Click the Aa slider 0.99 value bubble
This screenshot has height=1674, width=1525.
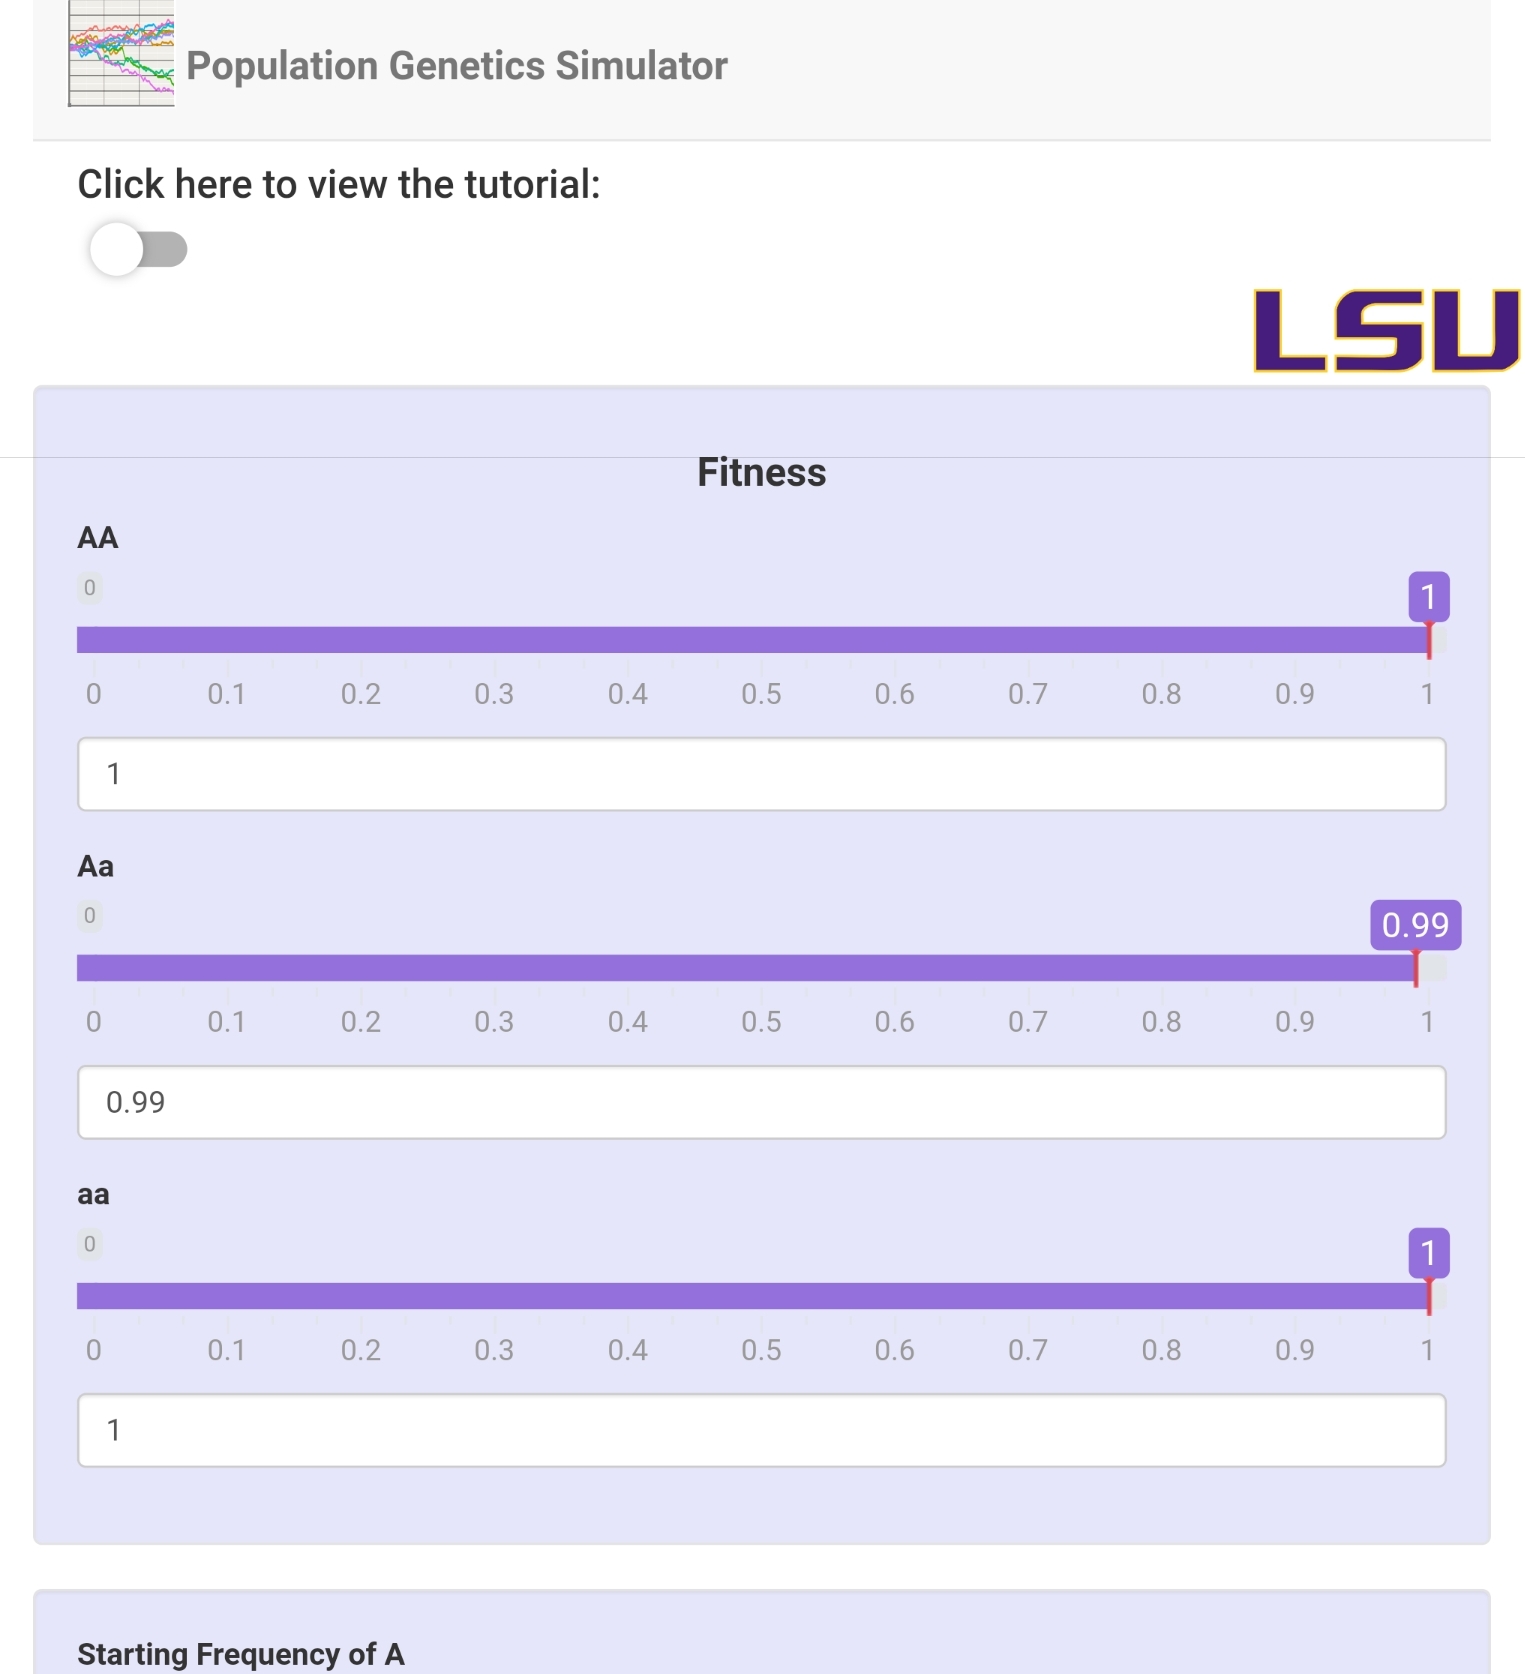(1415, 925)
